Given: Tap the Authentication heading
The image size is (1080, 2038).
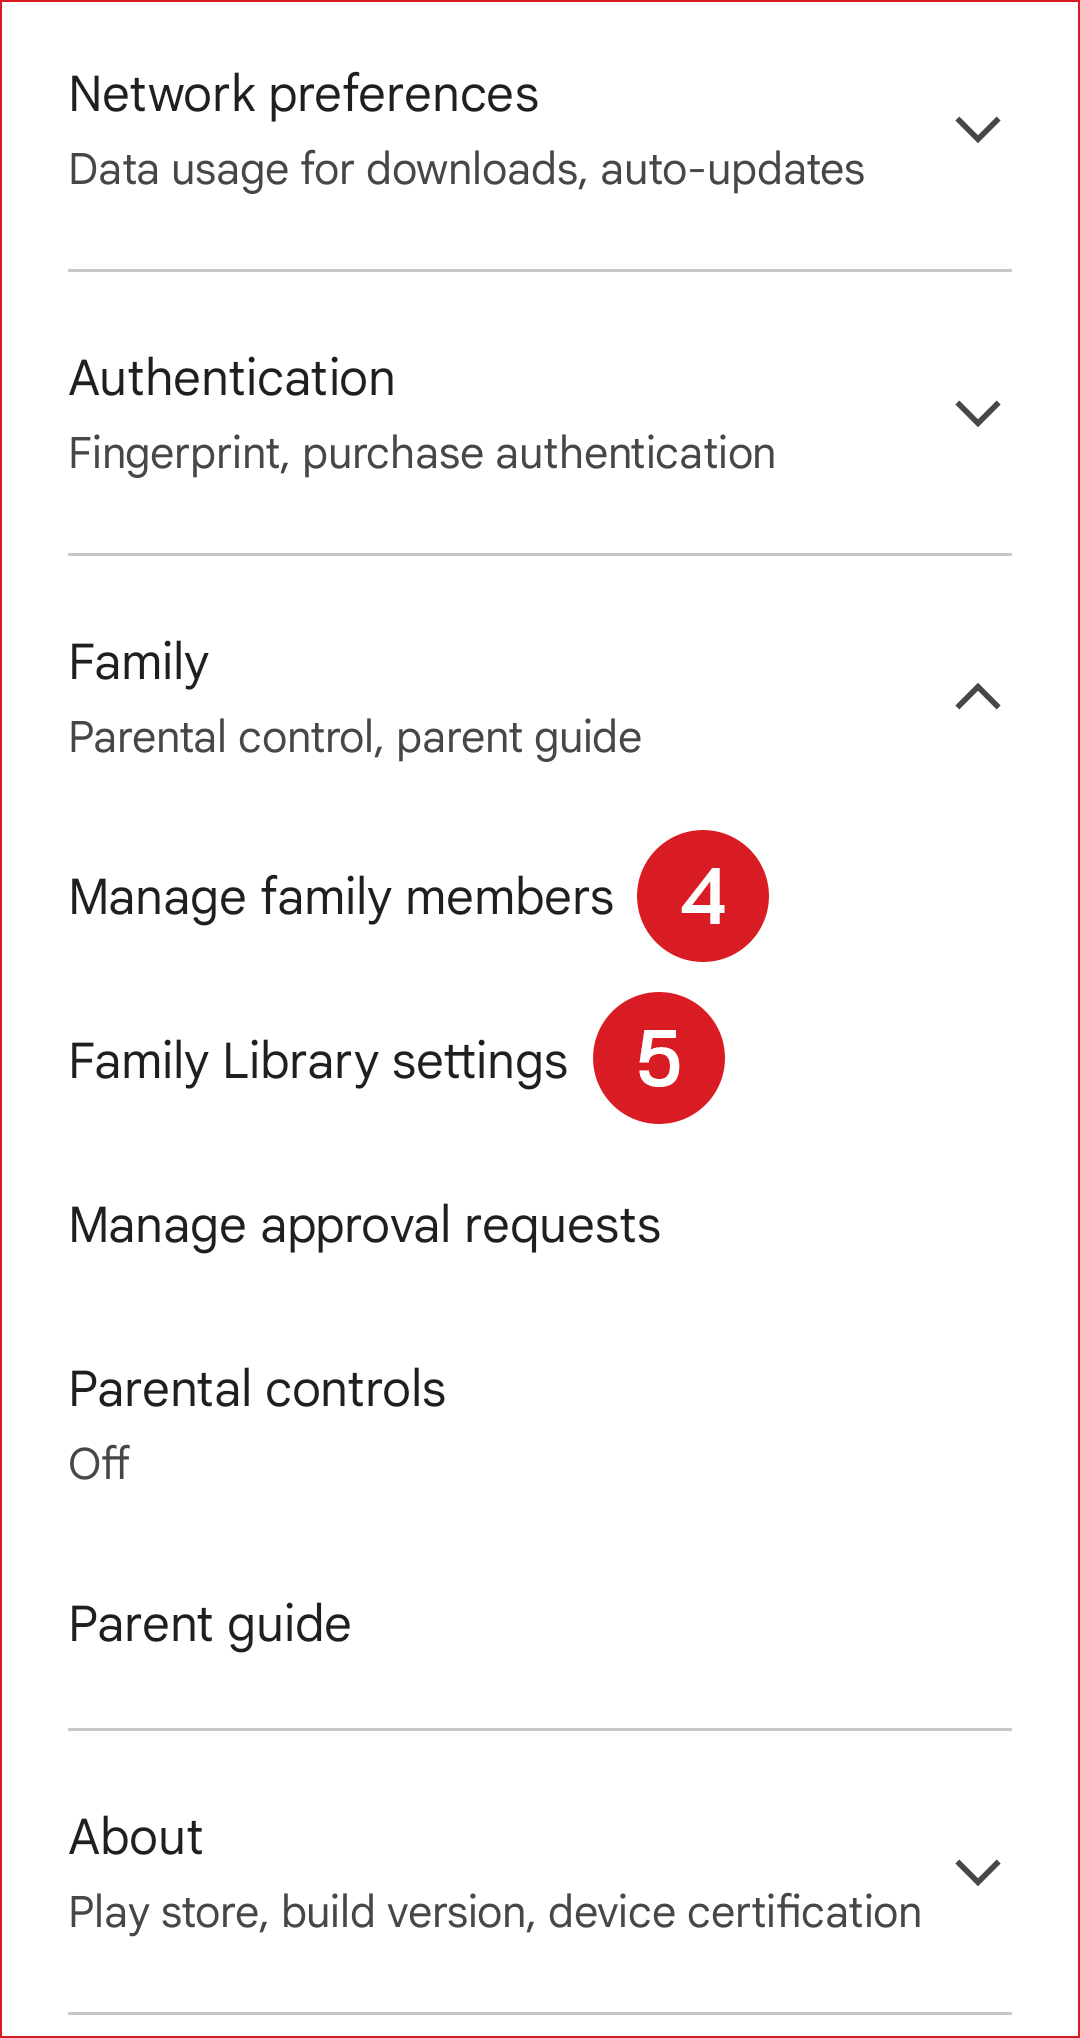Looking at the screenshot, I should coord(232,379).
